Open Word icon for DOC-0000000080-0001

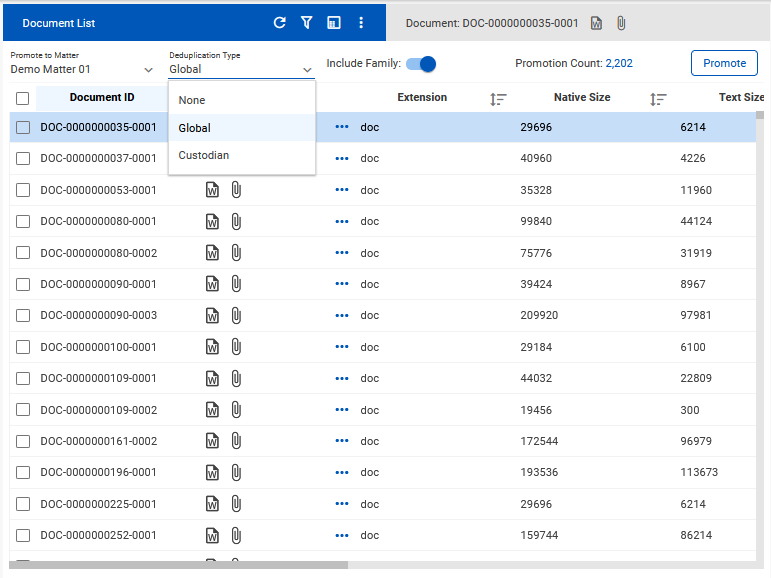point(212,221)
